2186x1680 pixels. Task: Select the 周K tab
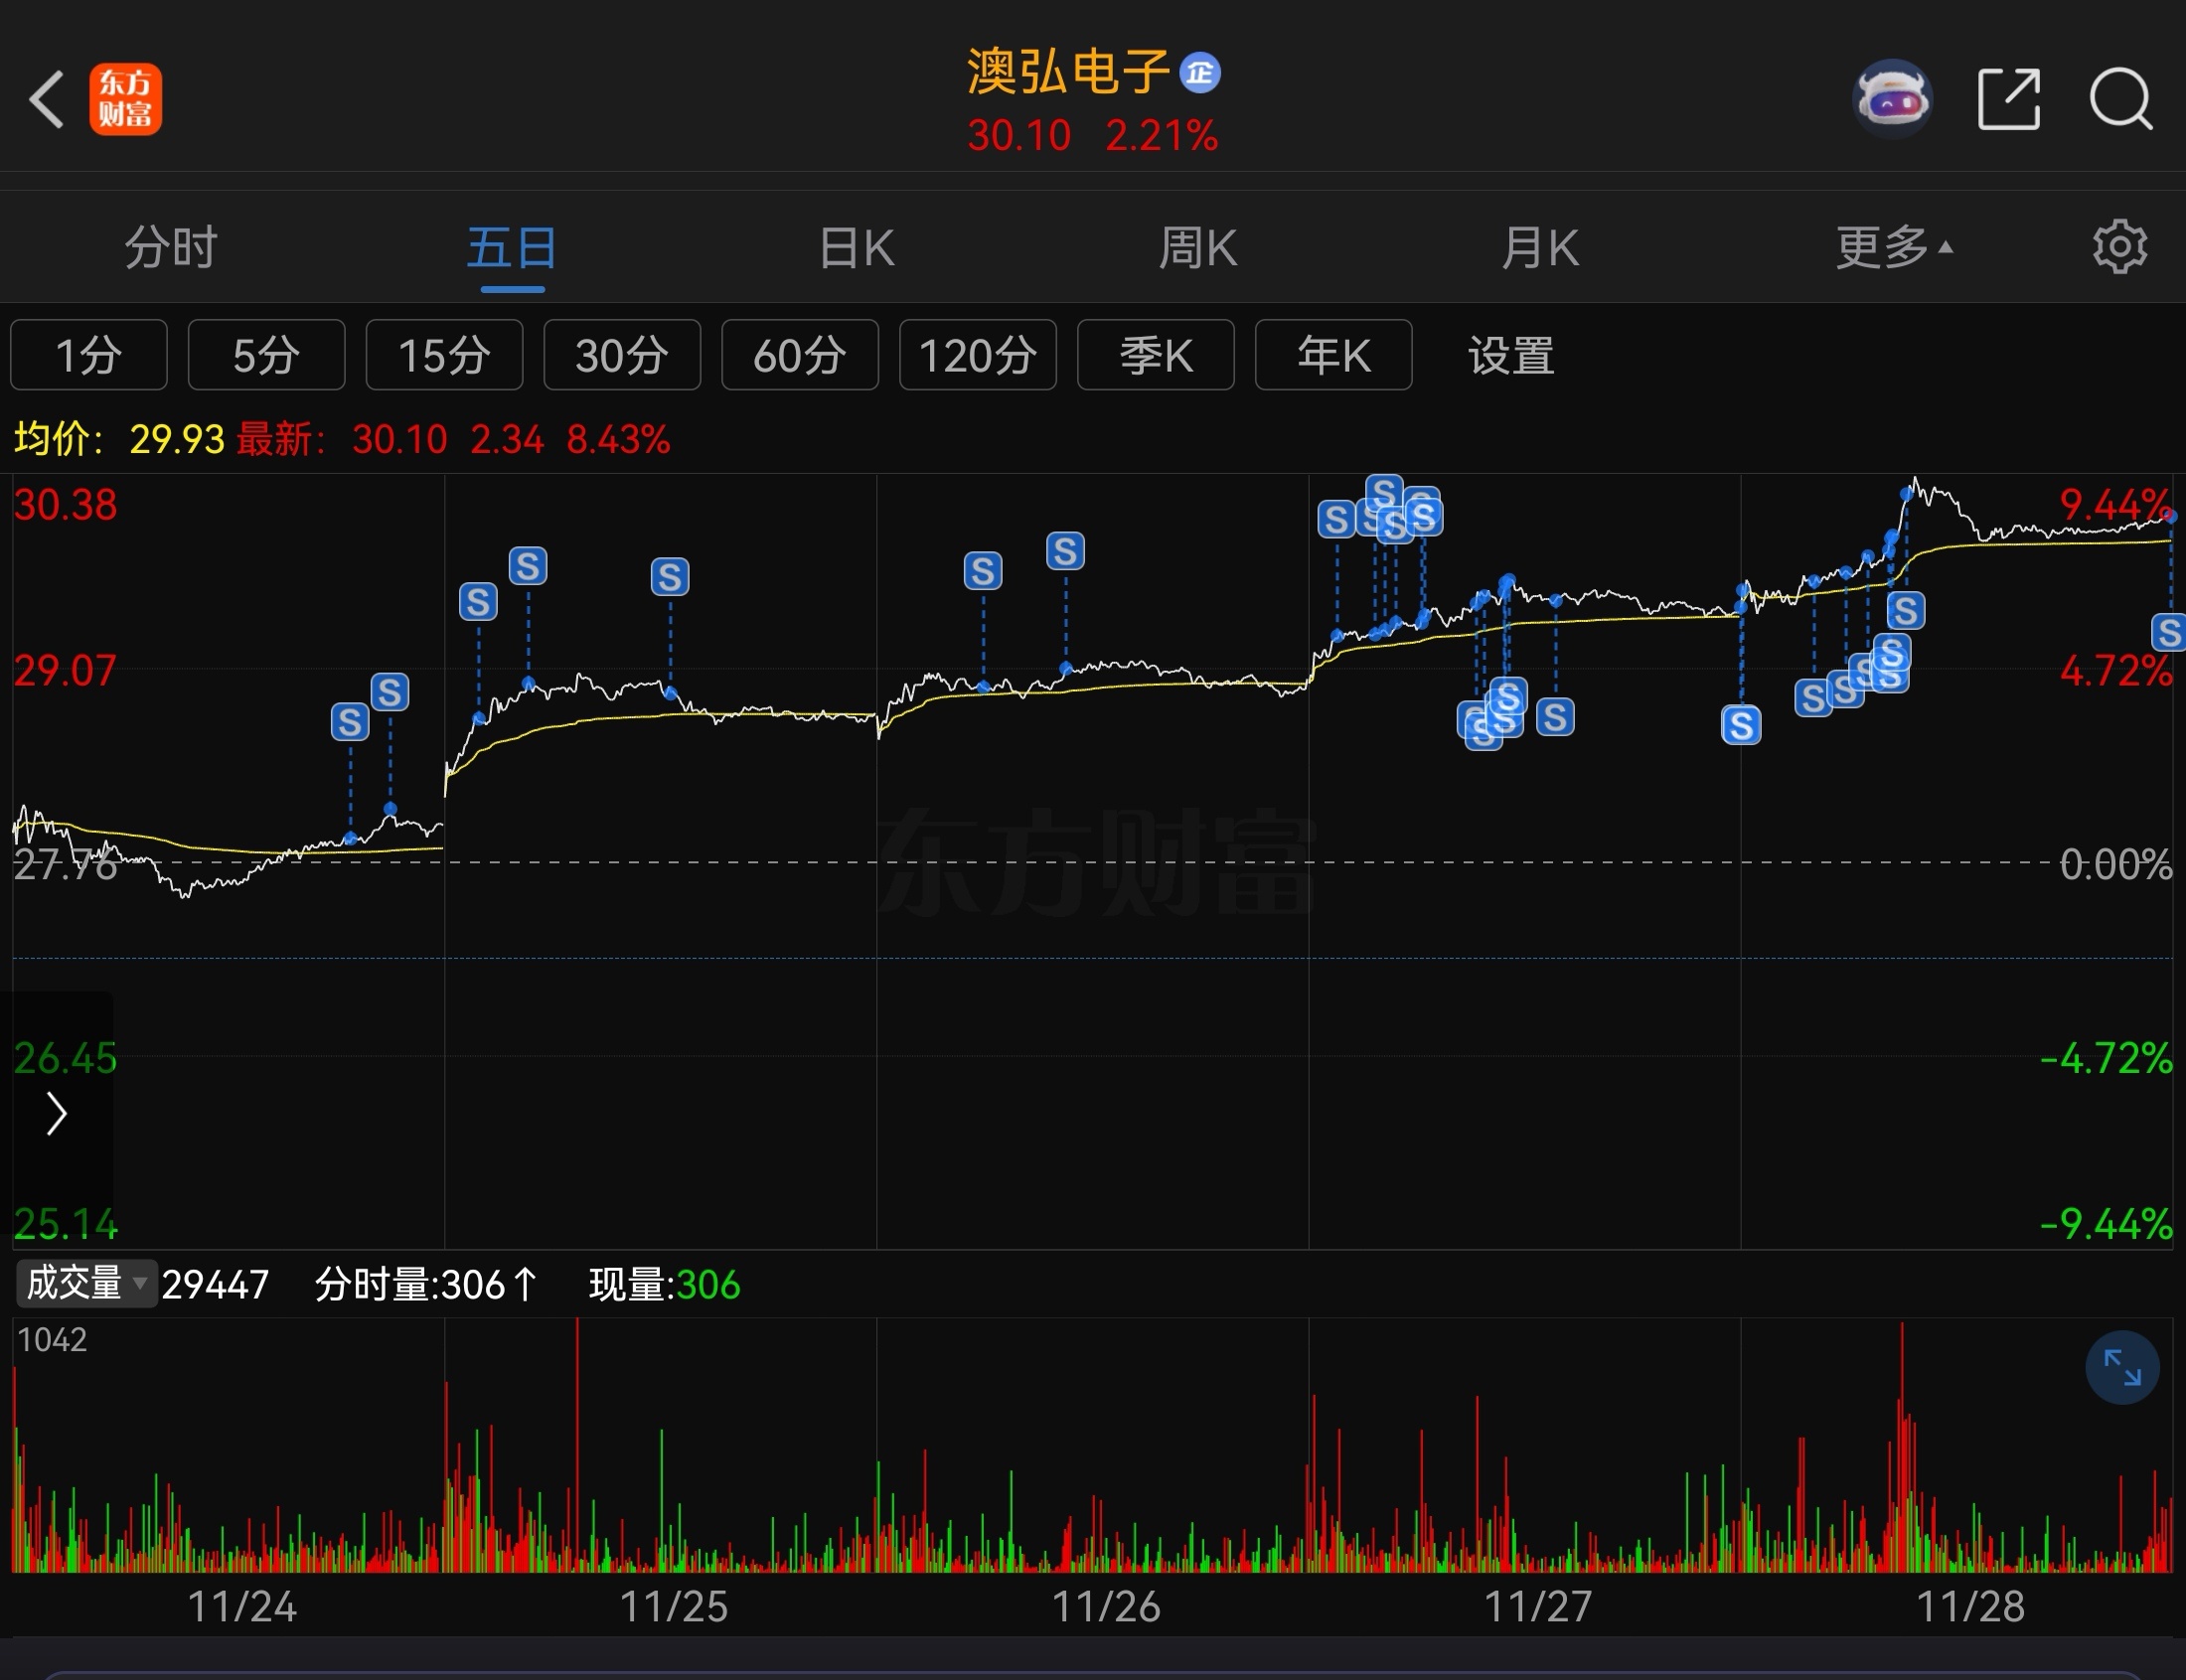(x=1198, y=247)
